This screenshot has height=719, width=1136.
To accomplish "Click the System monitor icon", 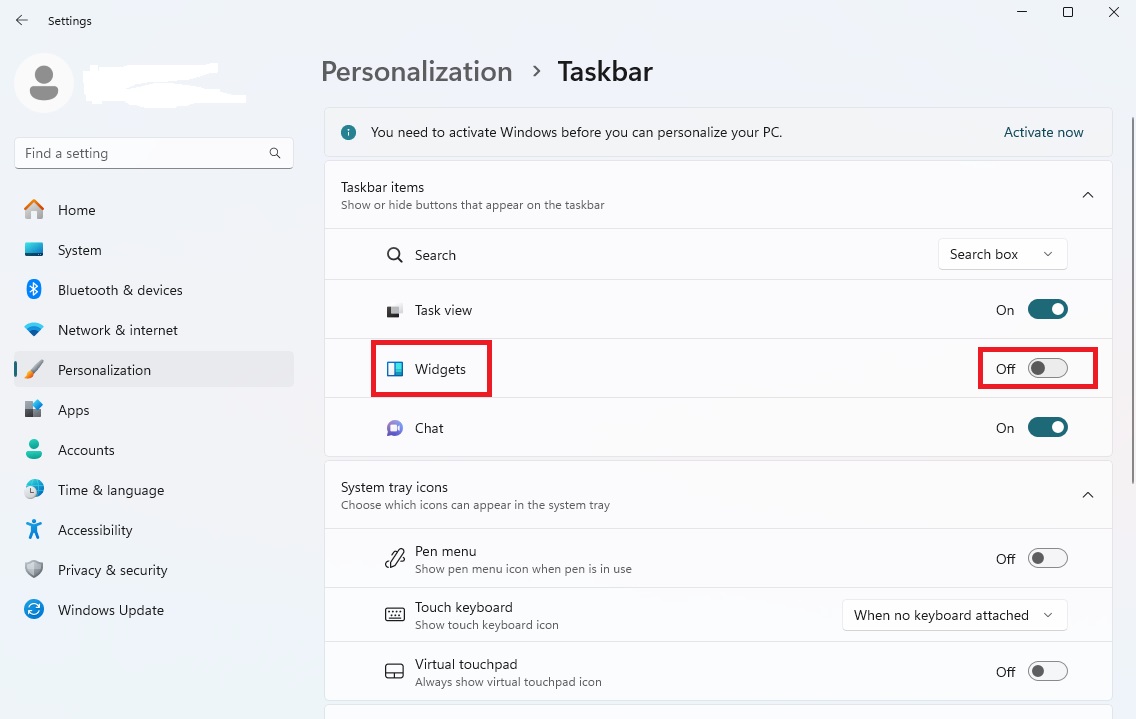I will pos(34,249).
